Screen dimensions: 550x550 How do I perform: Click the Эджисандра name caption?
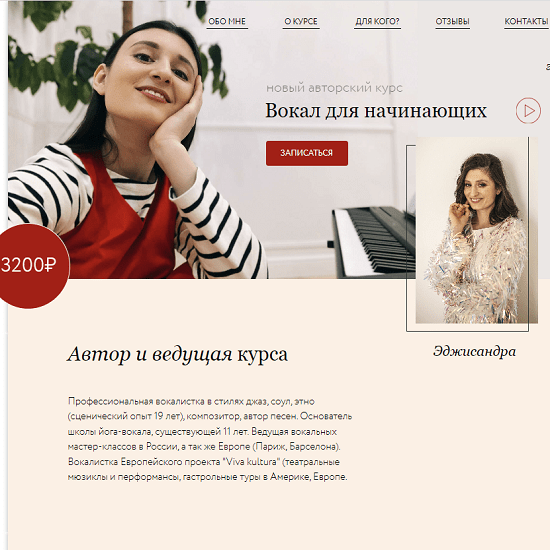point(474,351)
